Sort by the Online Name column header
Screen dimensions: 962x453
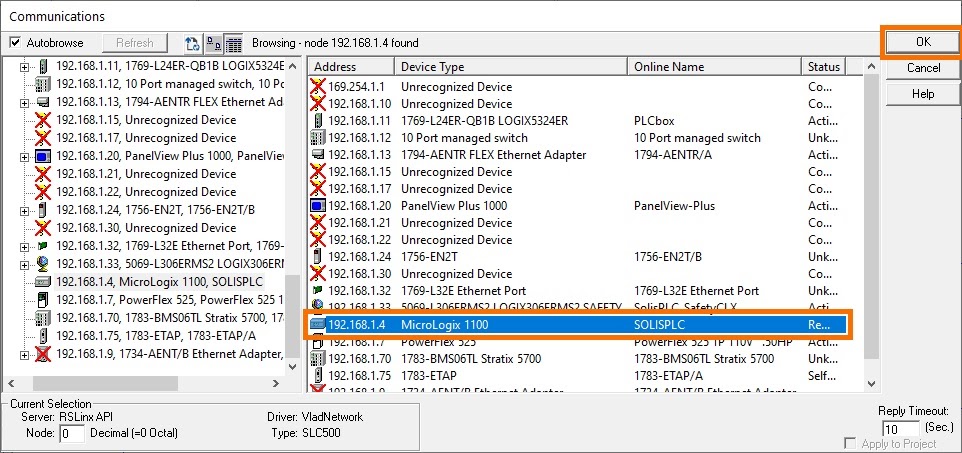[714, 67]
